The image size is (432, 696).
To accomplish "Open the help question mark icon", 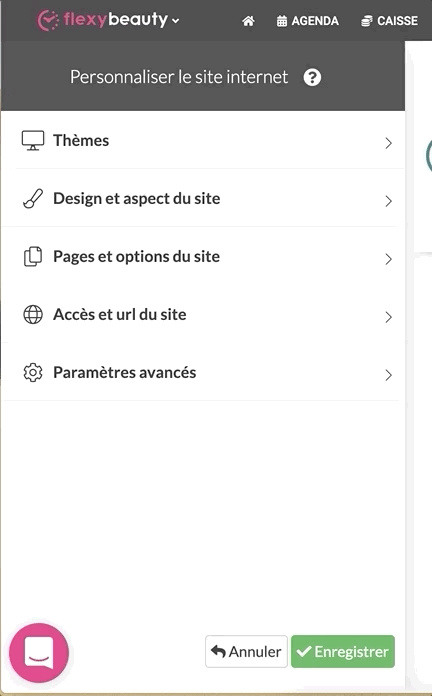I will [312, 77].
